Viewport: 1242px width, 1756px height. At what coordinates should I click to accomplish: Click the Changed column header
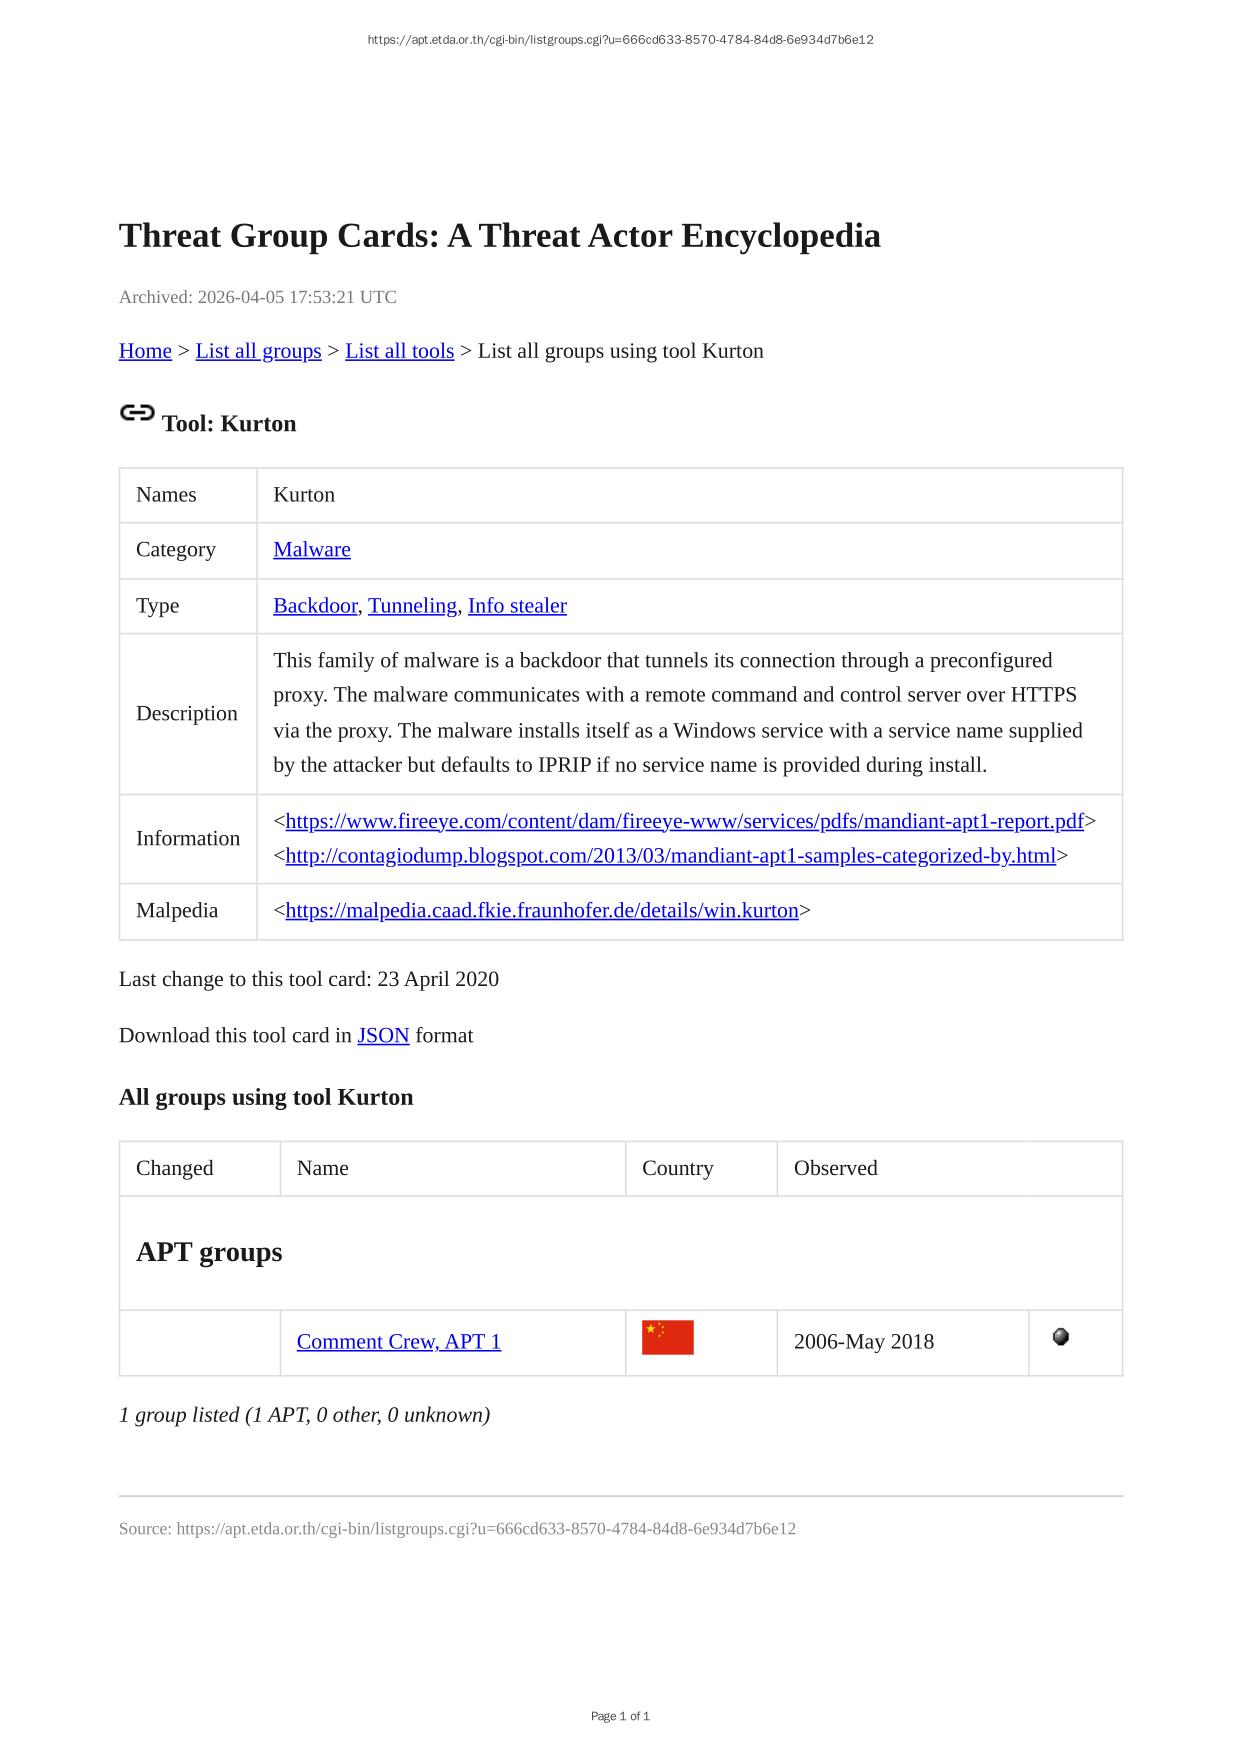[175, 1168]
